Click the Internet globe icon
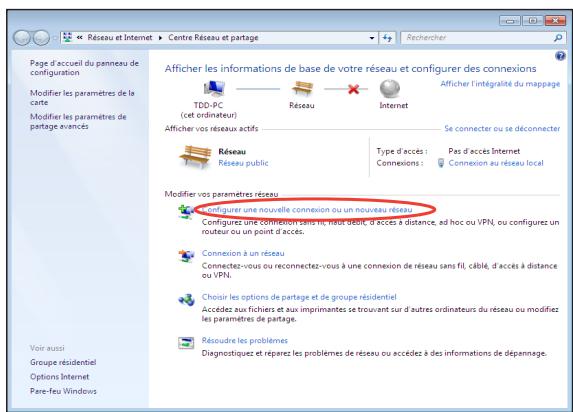573x412 pixels. 390,88
